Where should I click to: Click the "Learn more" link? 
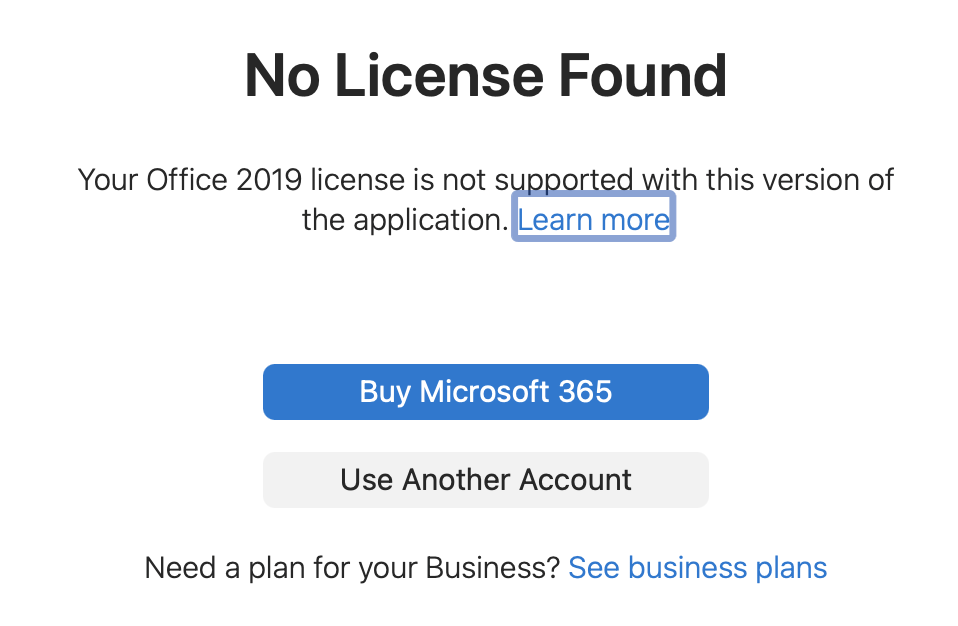coord(593,219)
